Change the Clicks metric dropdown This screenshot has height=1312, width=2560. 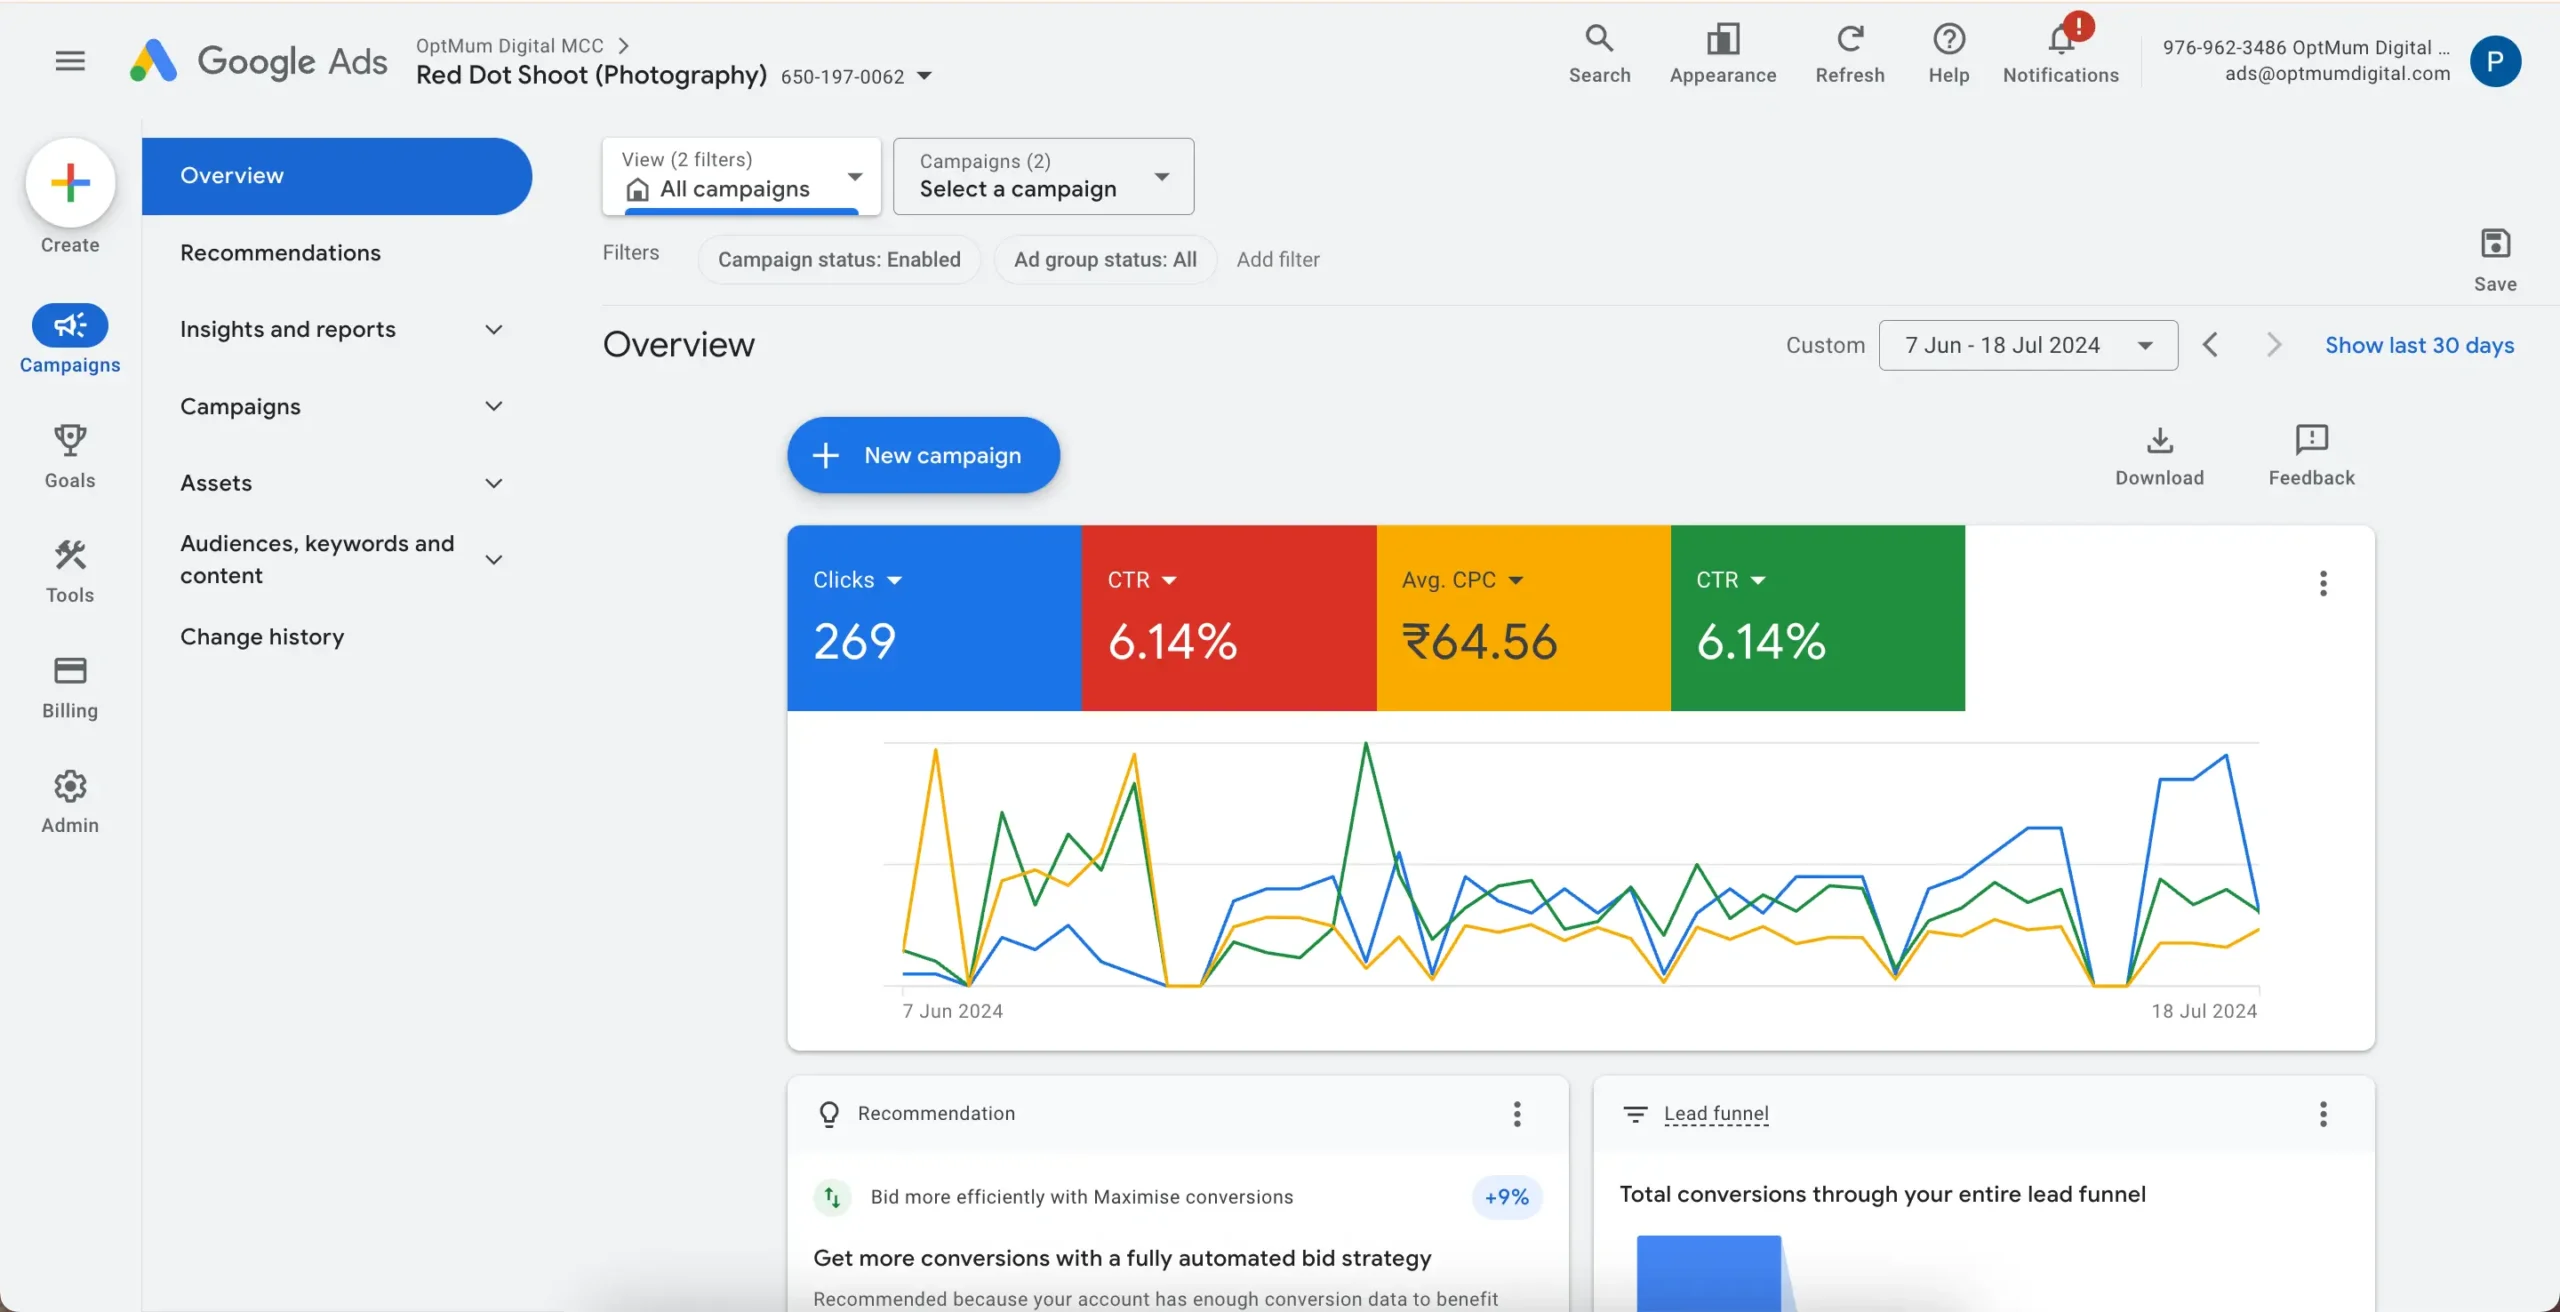coord(857,580)
